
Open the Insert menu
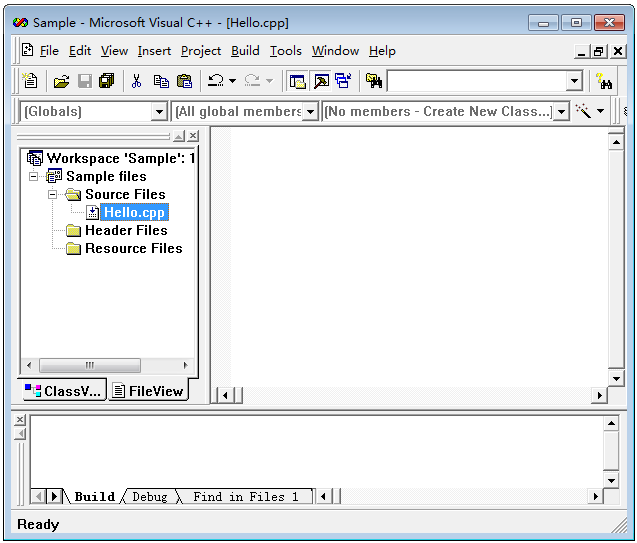(154, 51)
